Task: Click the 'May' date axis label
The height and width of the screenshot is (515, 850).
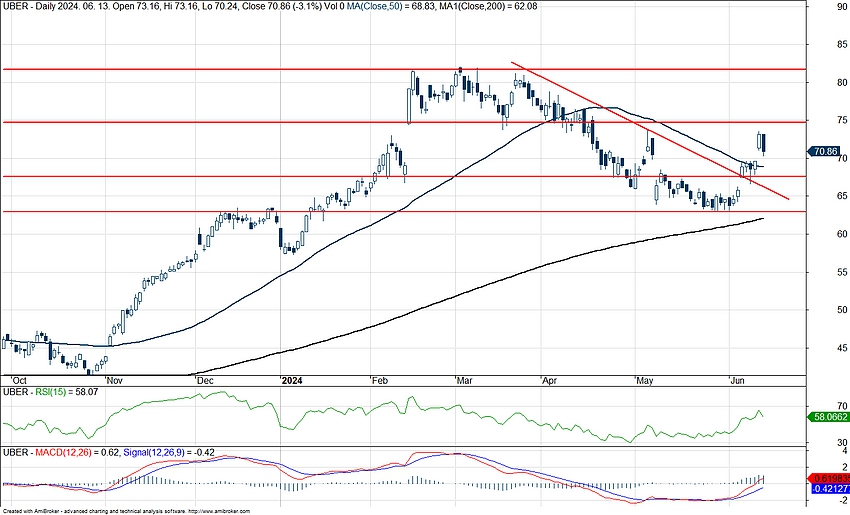Action: click(x=645, y=381)
